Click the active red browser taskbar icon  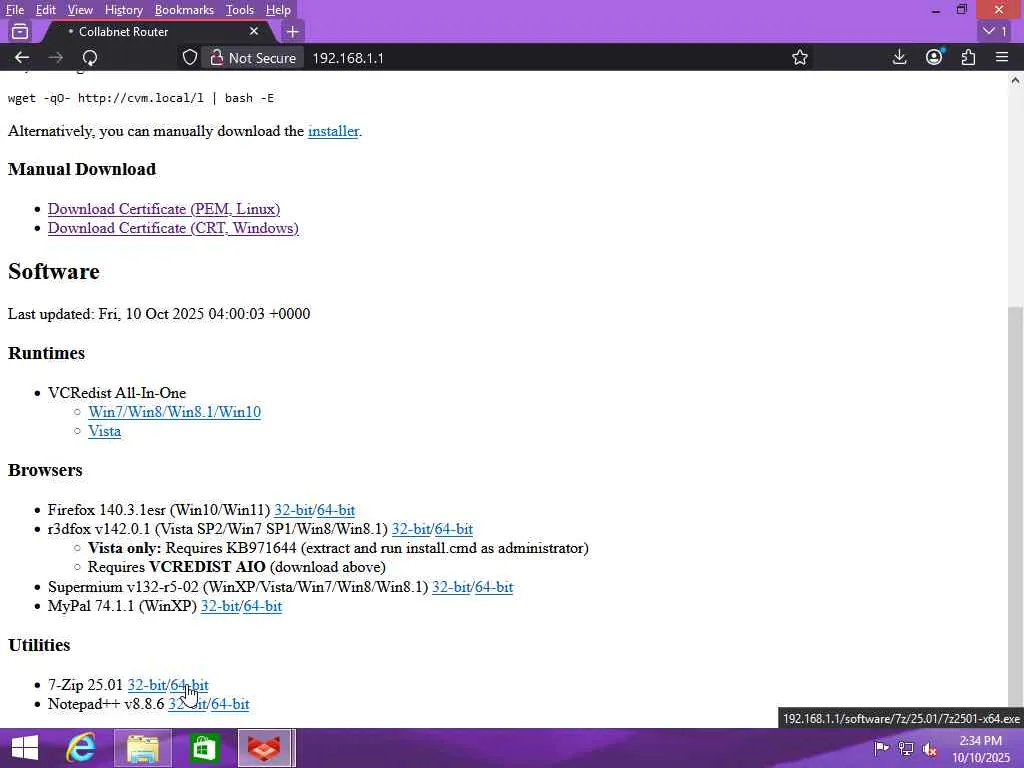[264, 748]
